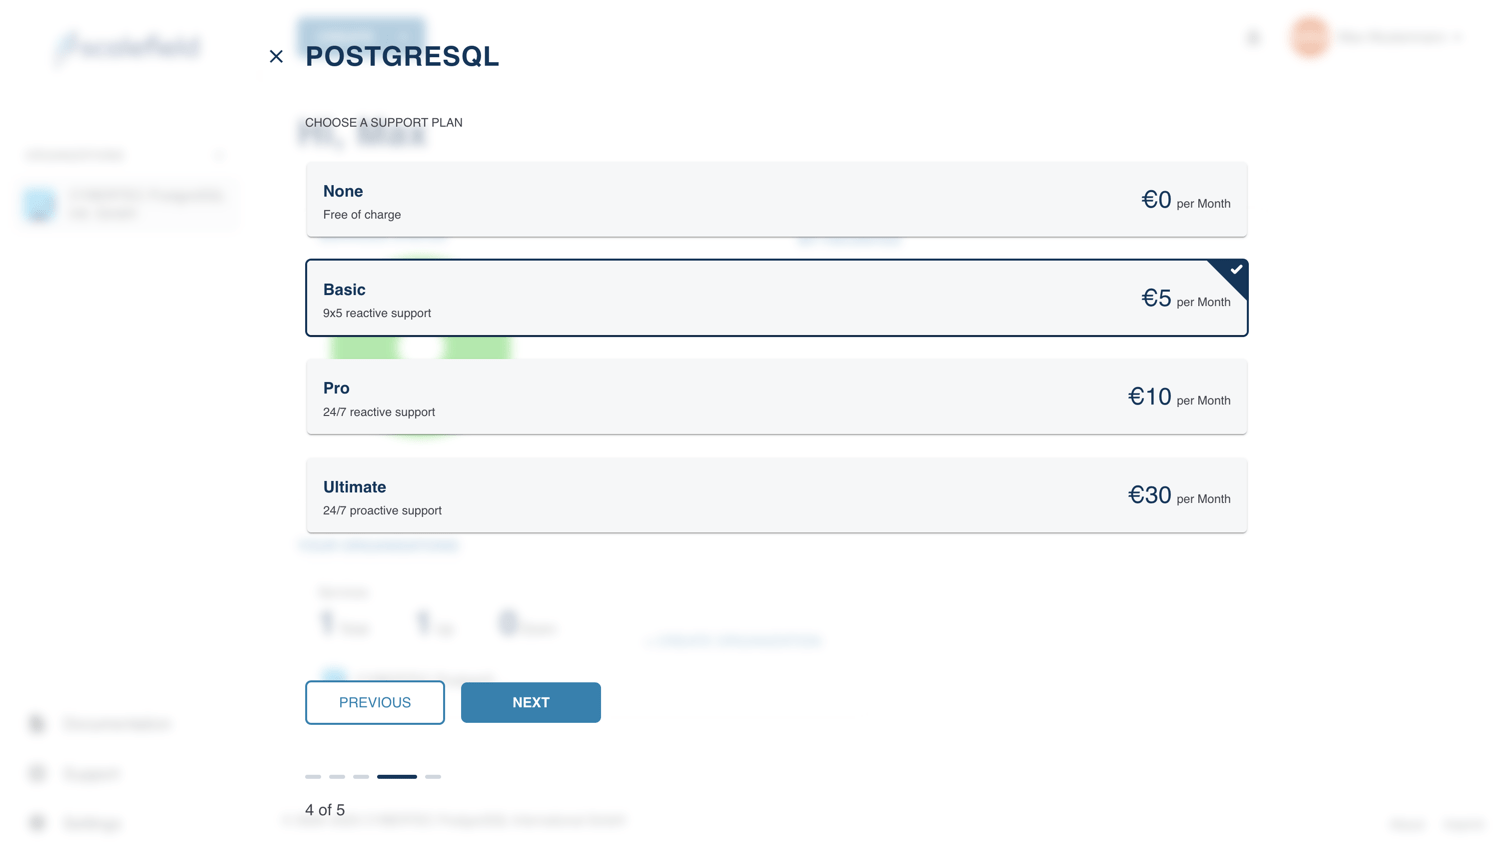Jump to the fifth wizard step indicator
The height and width of the screenshot is (852, 1505).
pyautogui.click(x=433, y=777)
